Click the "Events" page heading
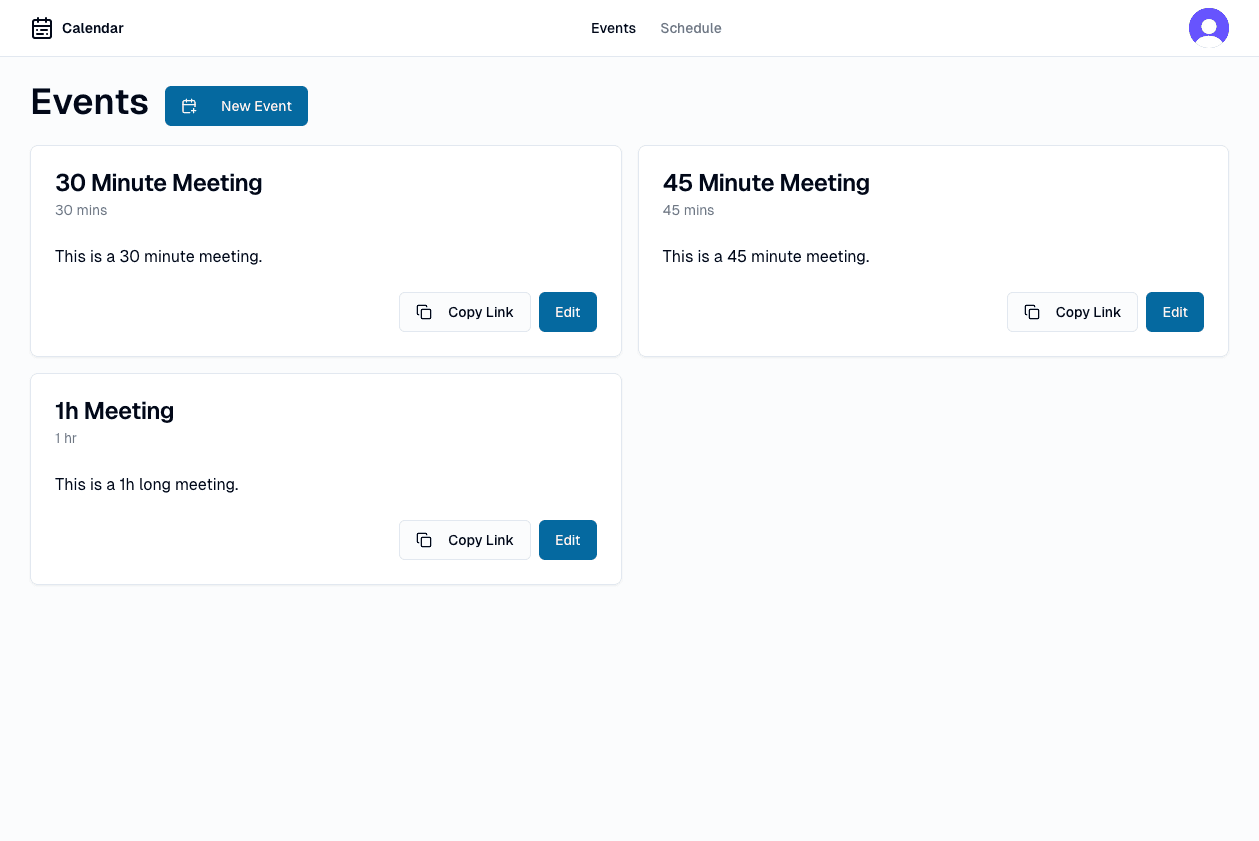 [x=89, y=102]
